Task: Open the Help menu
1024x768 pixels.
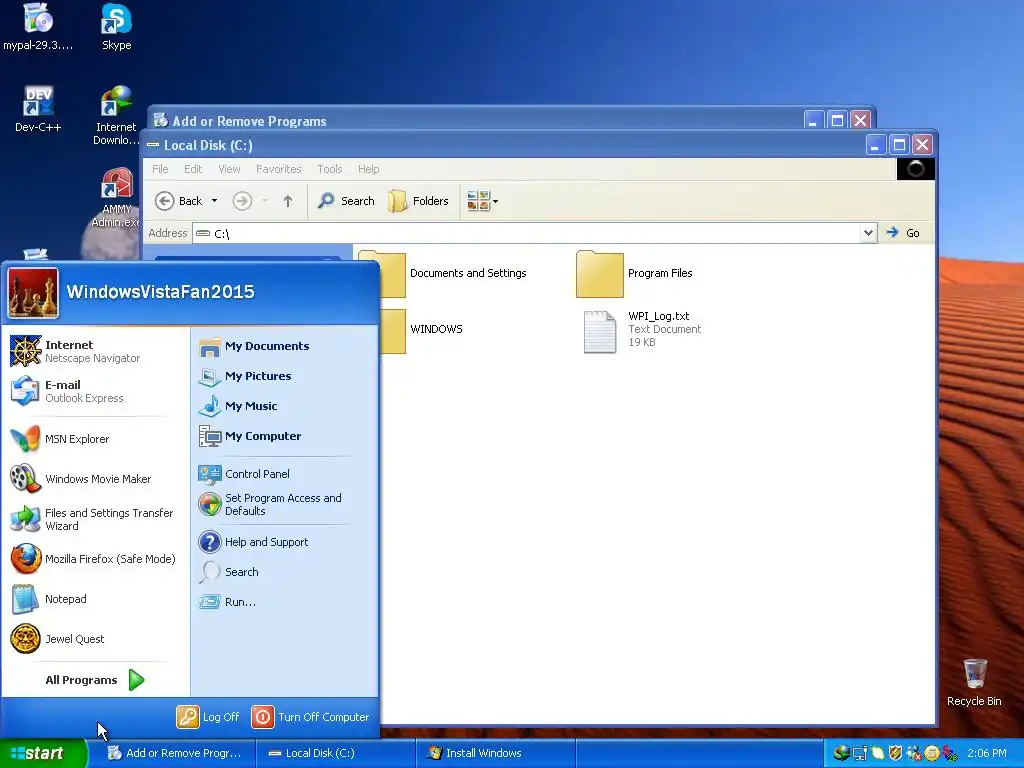Action: pos(368,169)
